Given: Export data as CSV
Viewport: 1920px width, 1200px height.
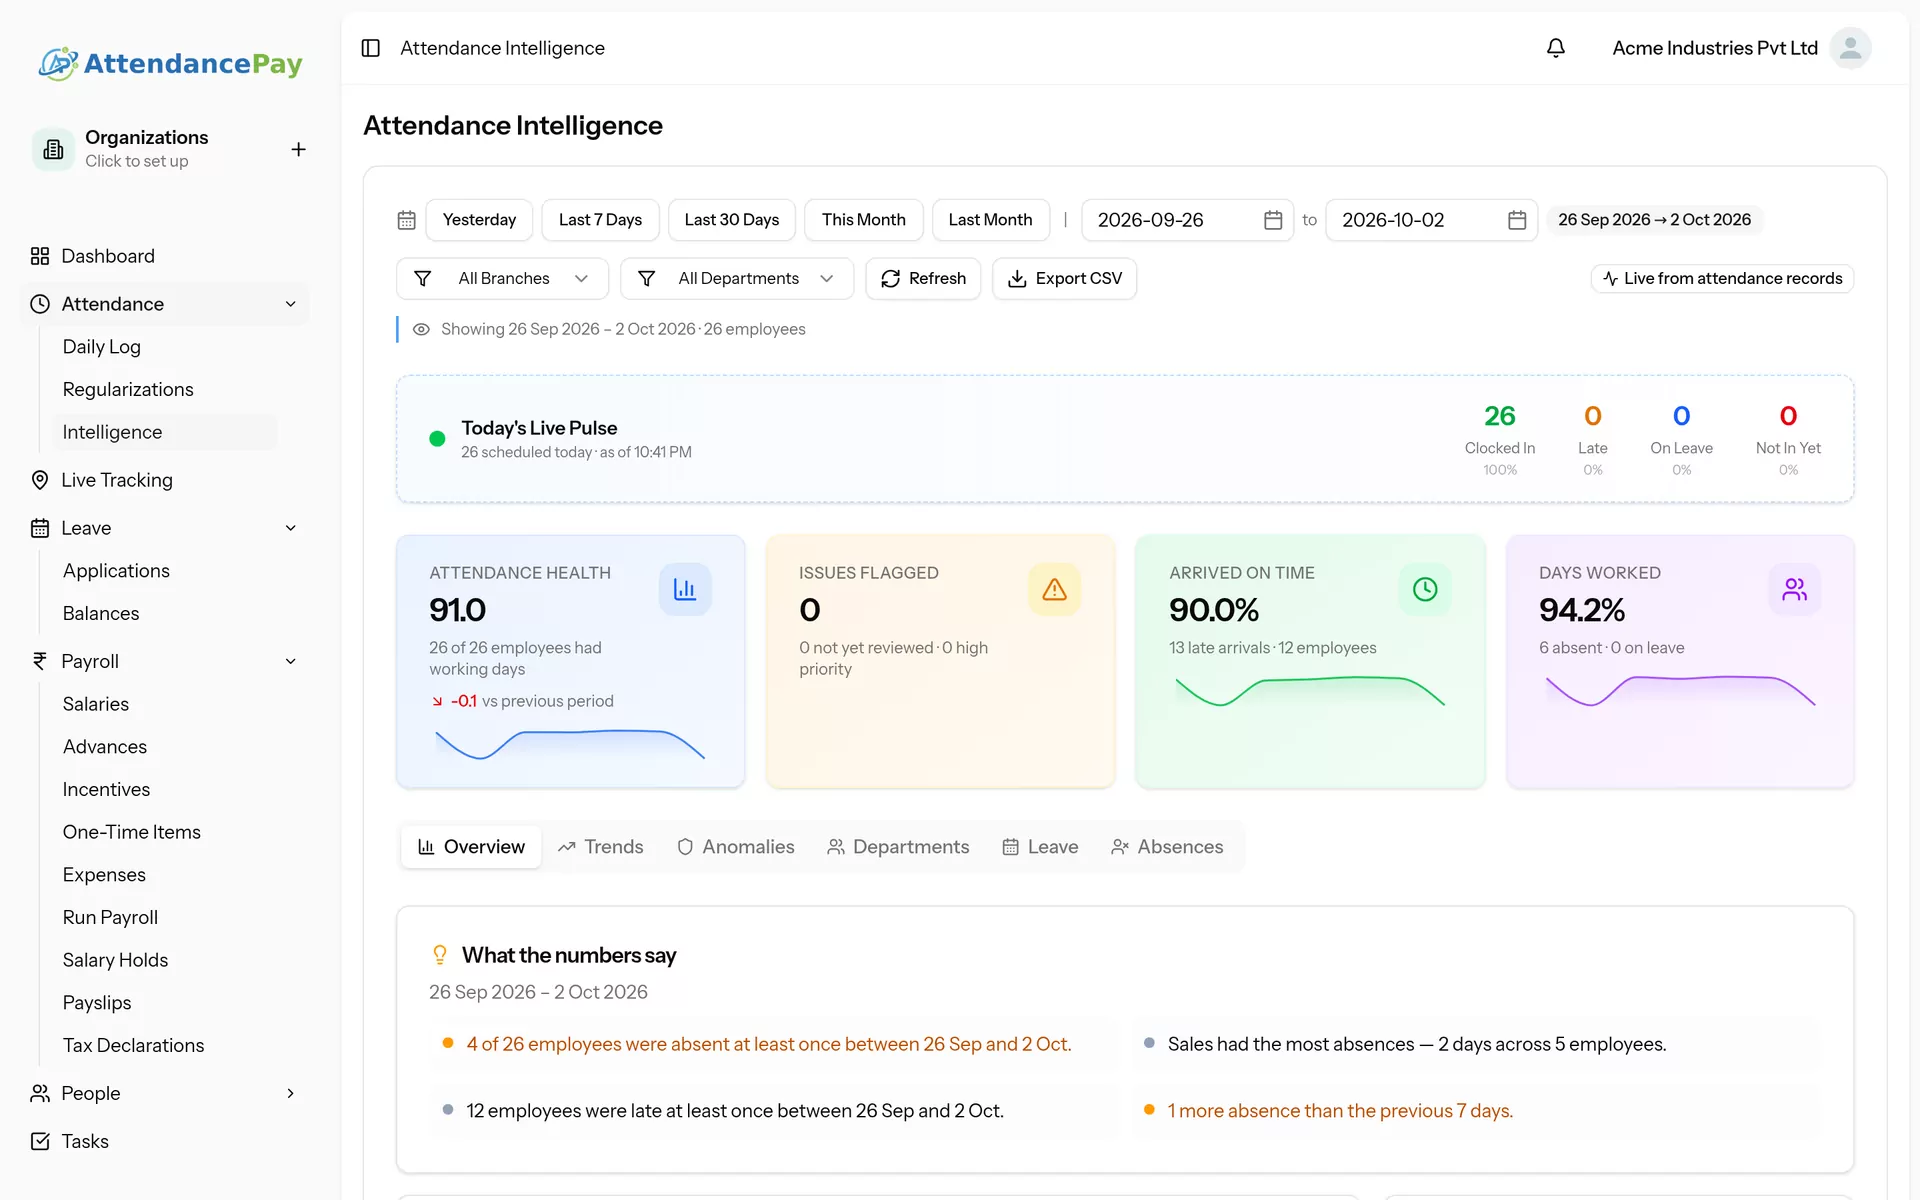Looking at the screenshot, I should (1064, 278).
